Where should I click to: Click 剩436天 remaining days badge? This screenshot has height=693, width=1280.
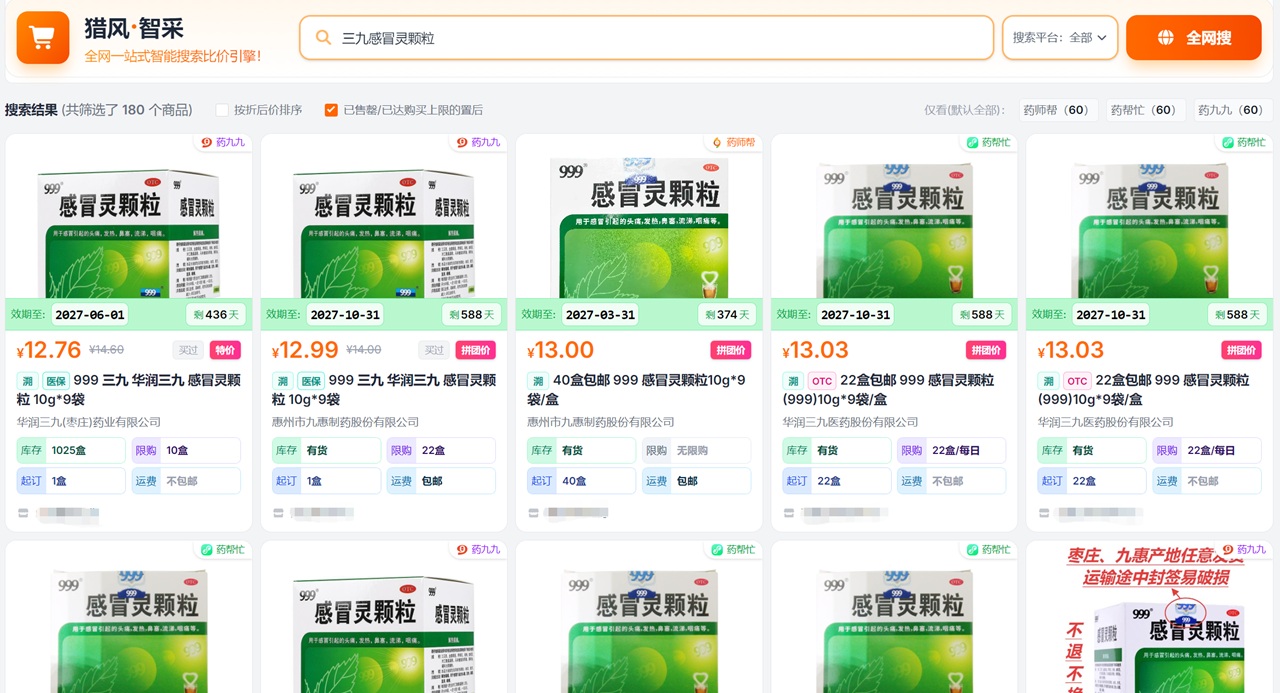[x=216, y=314]
